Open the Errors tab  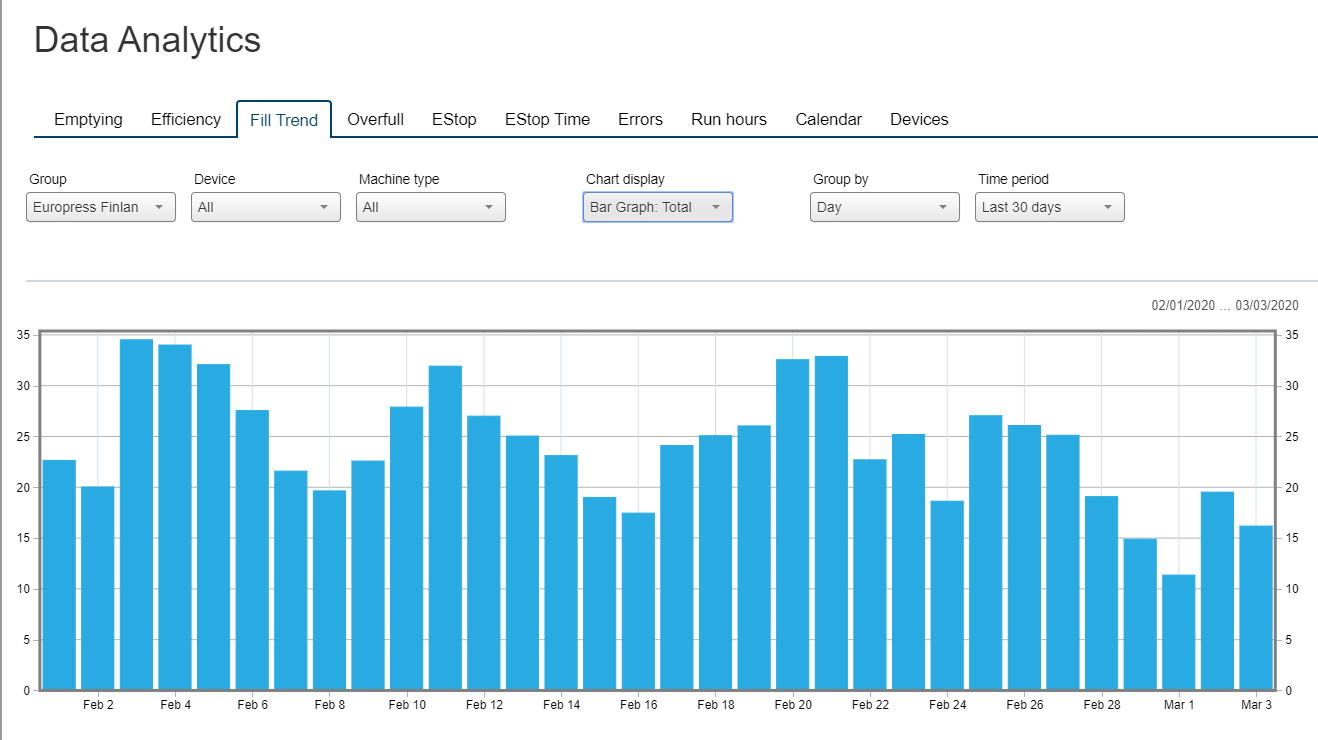(640, 119)
